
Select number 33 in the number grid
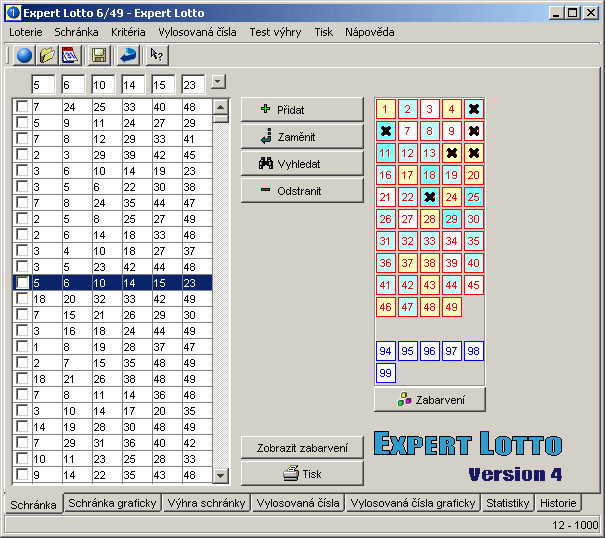point(429,241)
